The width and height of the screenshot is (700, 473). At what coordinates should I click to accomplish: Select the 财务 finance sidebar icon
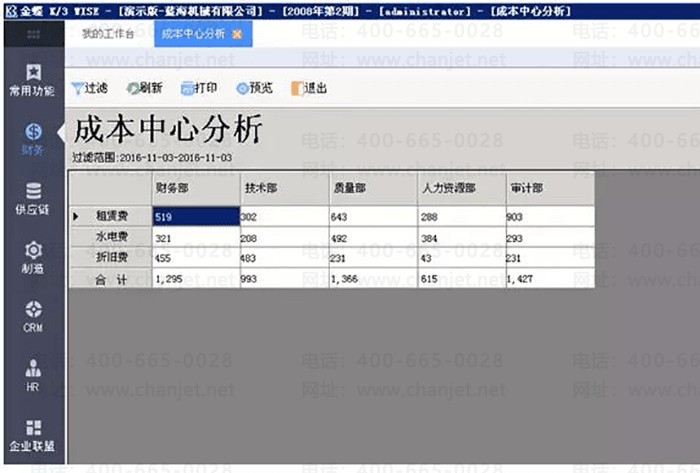pyautogui.click(x=33, y=139)
